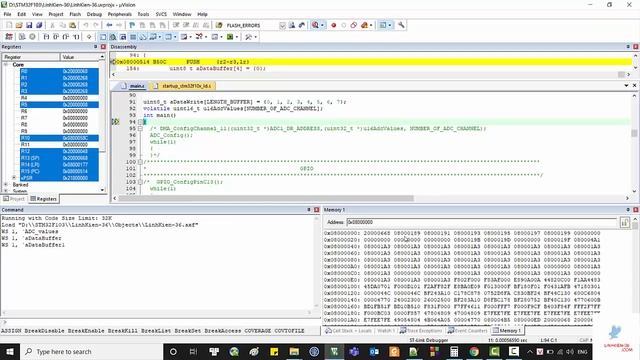This screenshot has height=360, width=640.
Task: Open the Toolbox dropdown arrow
Action: tap(256, 37)
